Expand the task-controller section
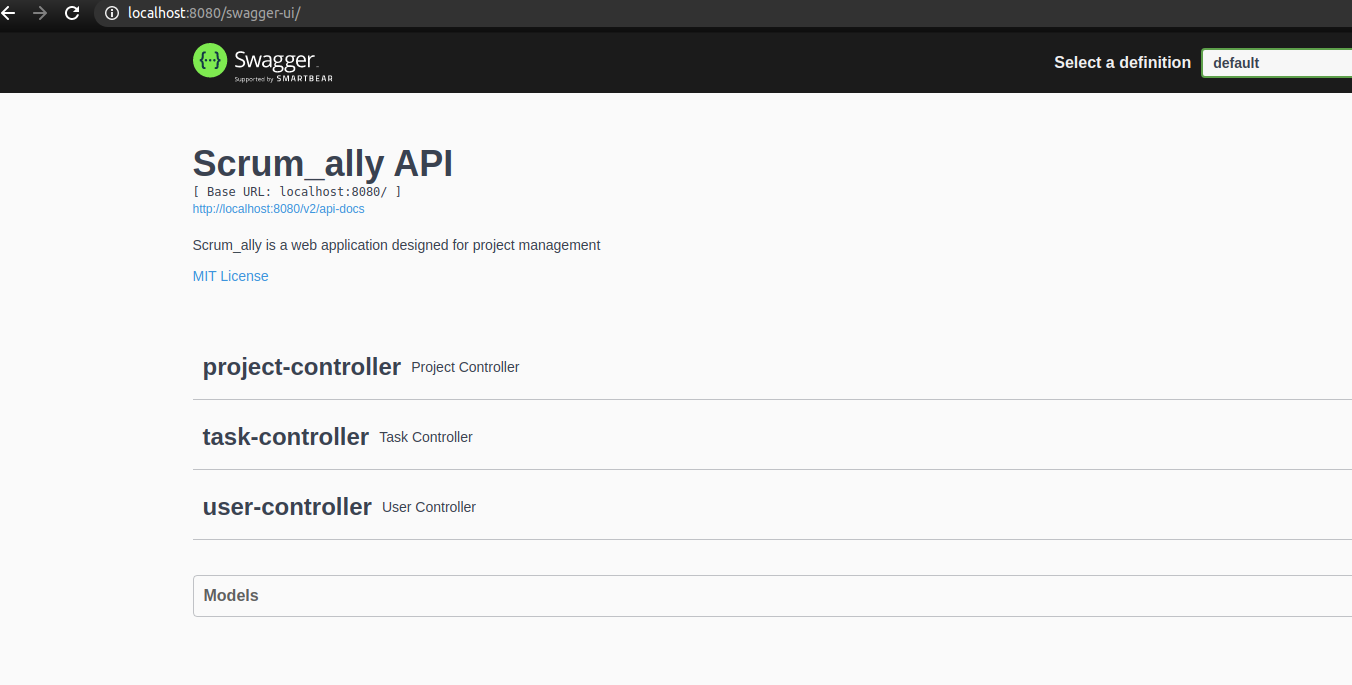 pos(286,436)
